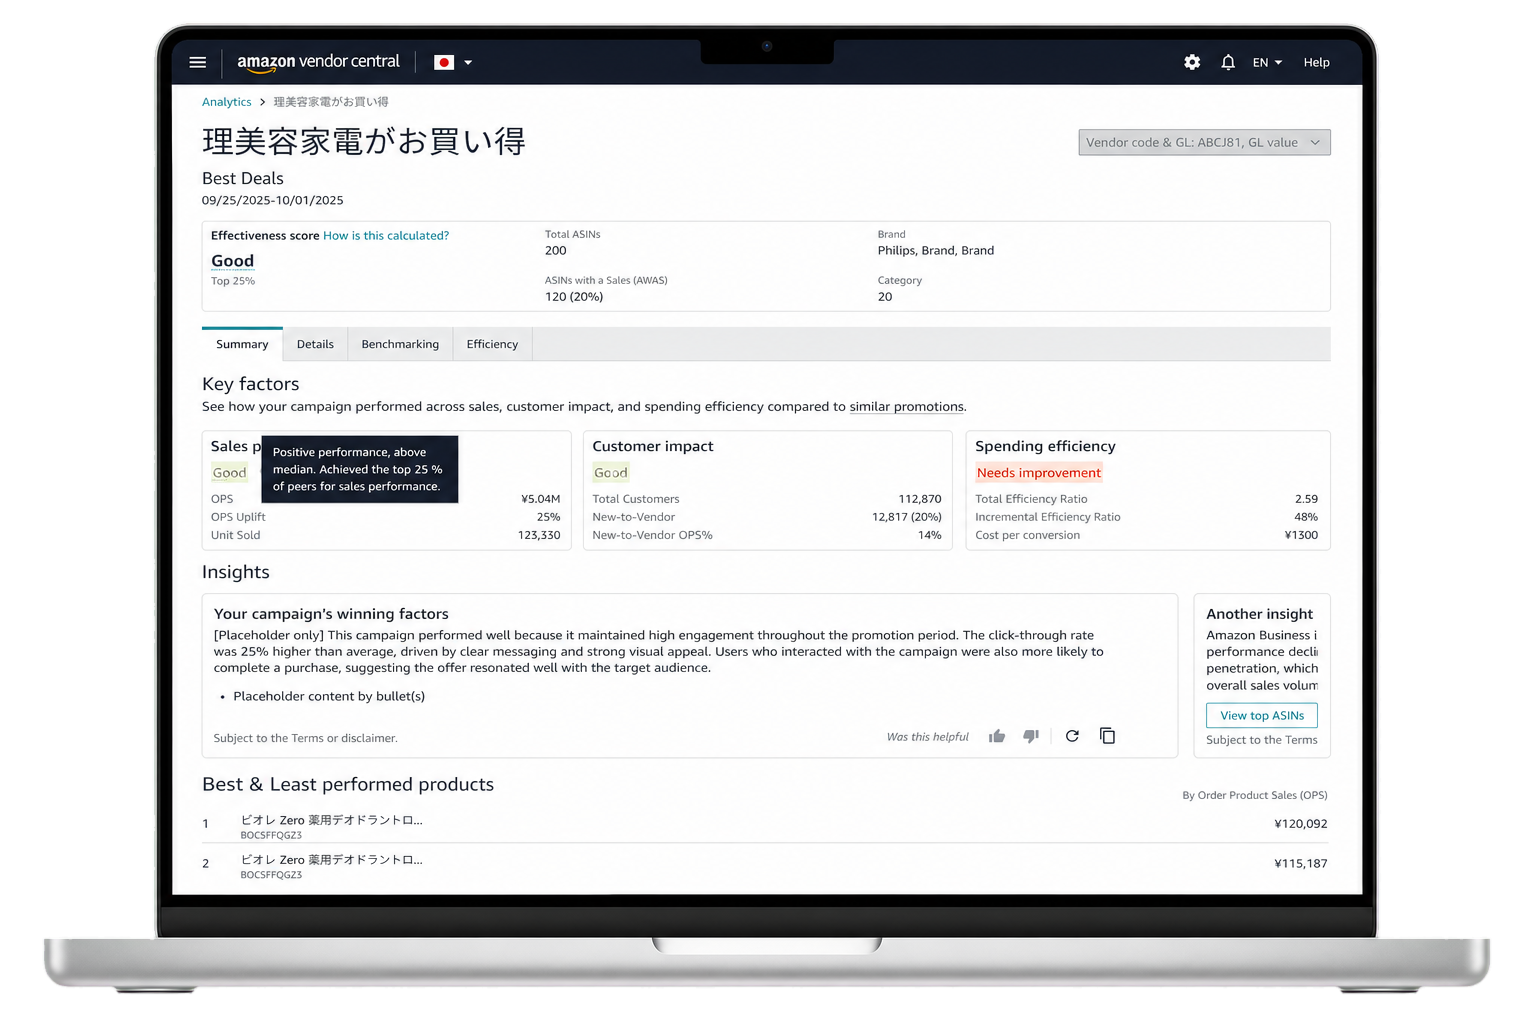
Task: Click the 'Was this helpful' text
Action: [x=928, y=737]
